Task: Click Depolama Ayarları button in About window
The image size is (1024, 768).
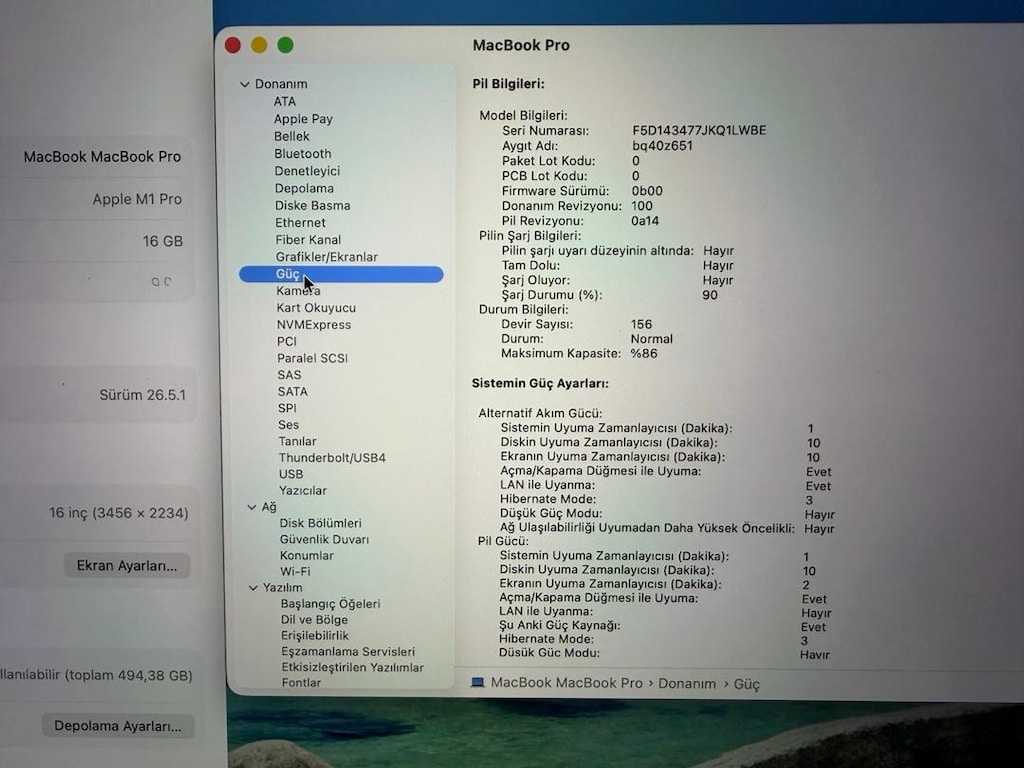Action: (x=118, y=726)
